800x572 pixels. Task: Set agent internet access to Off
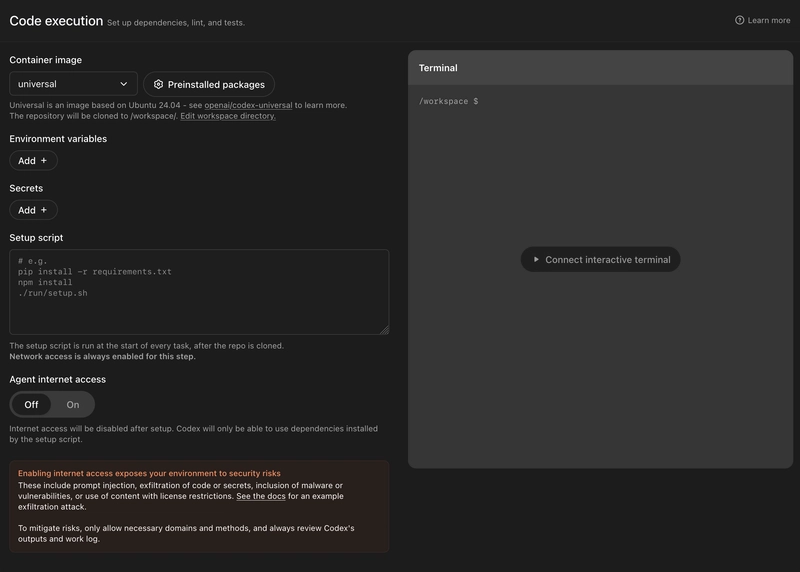tap(32, 405)
